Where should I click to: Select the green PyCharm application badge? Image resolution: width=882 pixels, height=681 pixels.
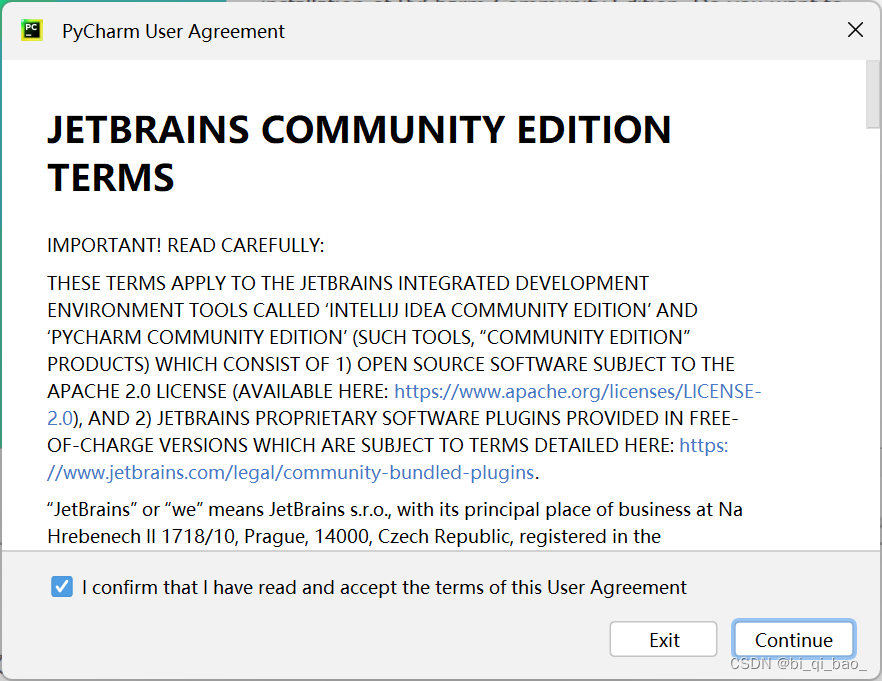[x=29, y=30]
